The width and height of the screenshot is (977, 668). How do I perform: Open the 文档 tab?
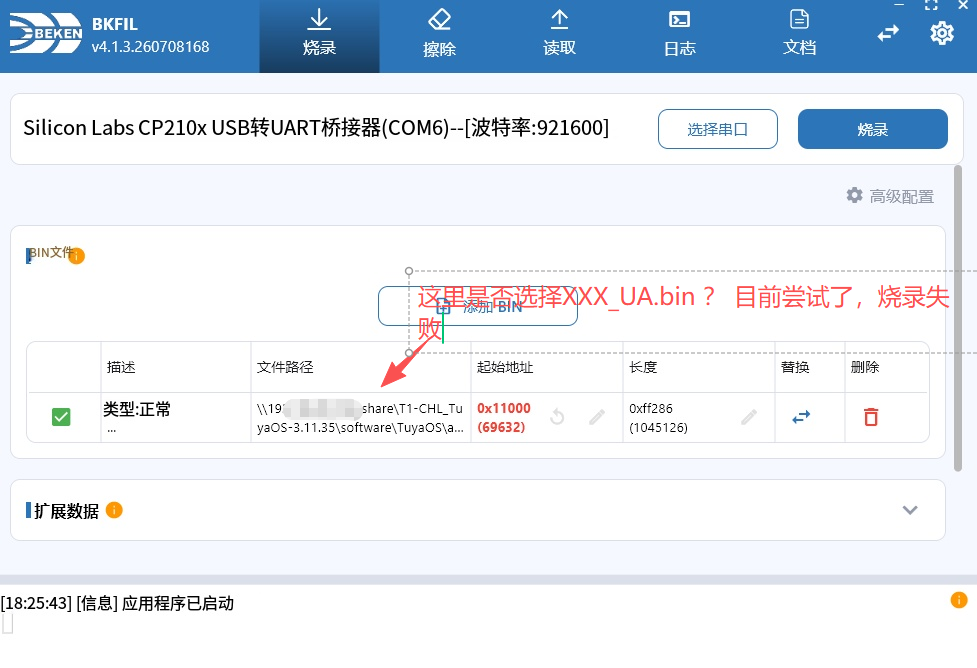click(x=799, y=36)
